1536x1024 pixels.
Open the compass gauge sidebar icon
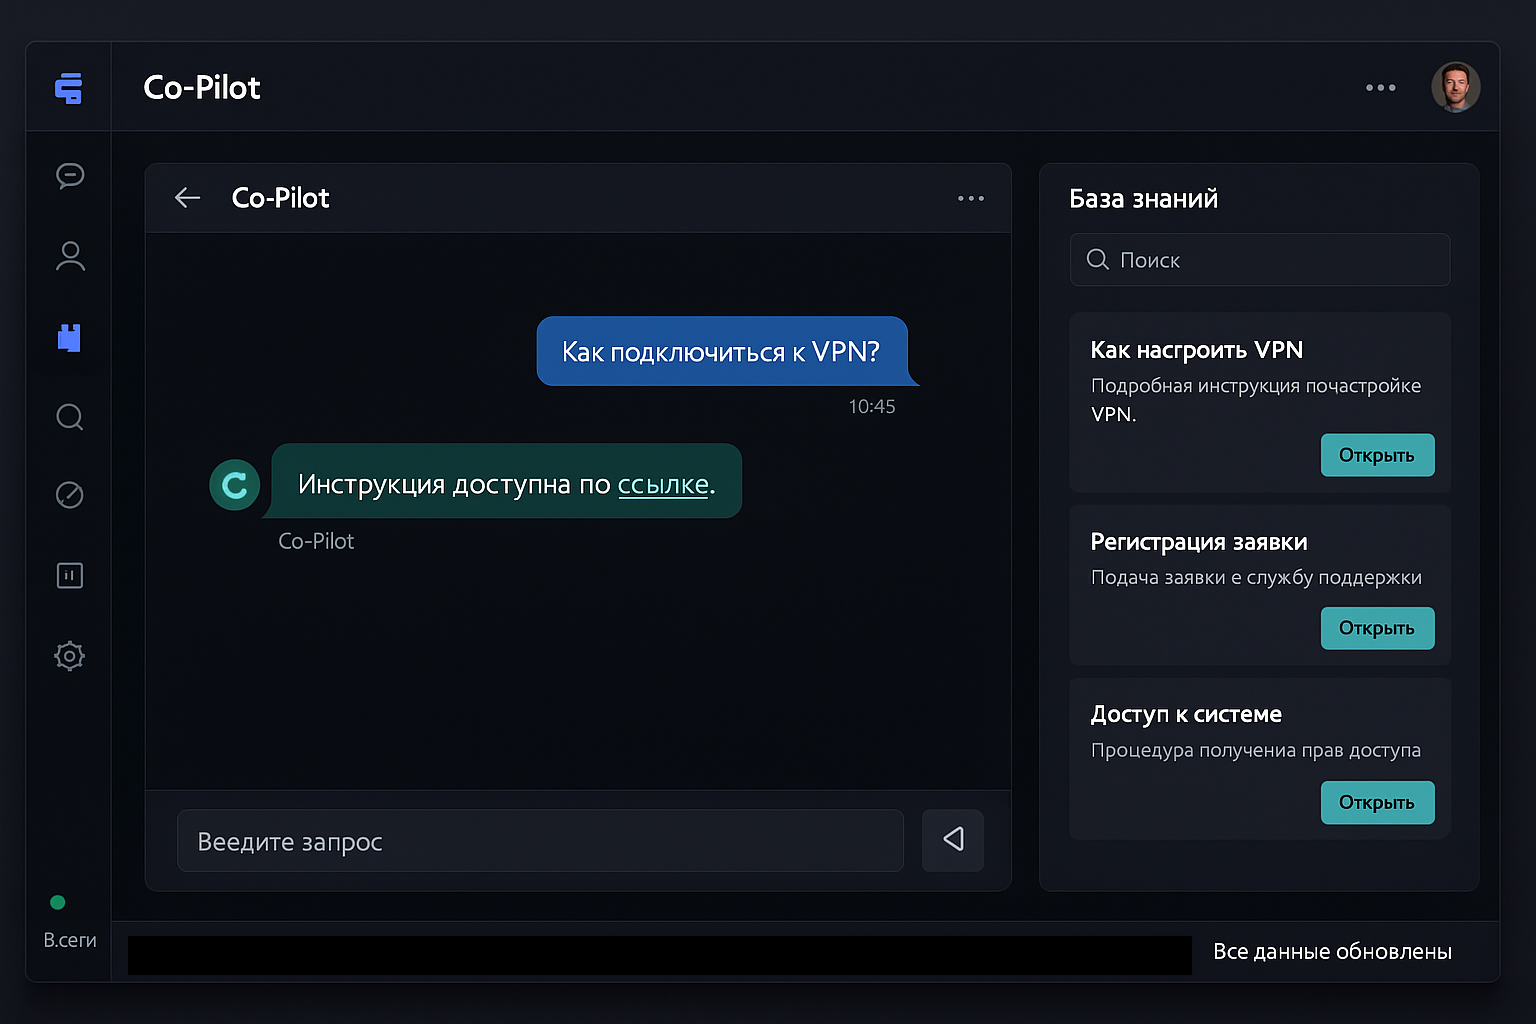pyautogui.click(x=70, y=495)
